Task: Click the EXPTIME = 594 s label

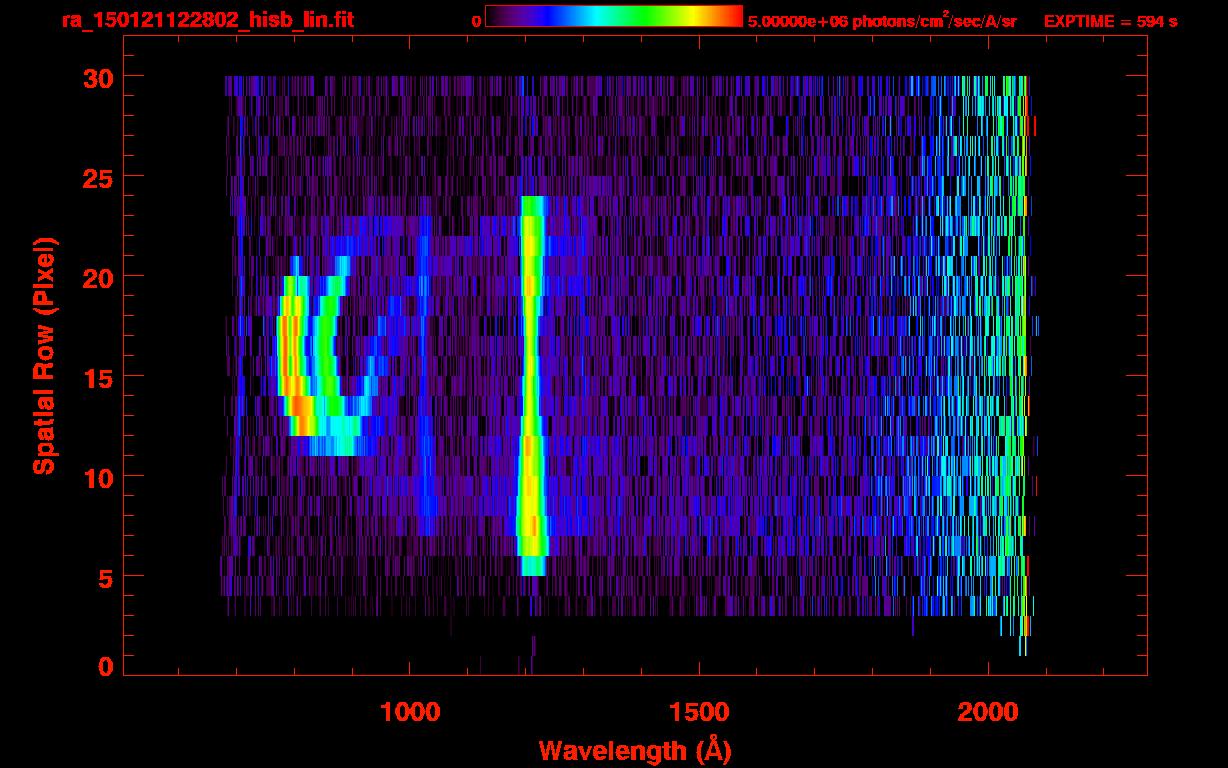Action: coord(1110,21)
